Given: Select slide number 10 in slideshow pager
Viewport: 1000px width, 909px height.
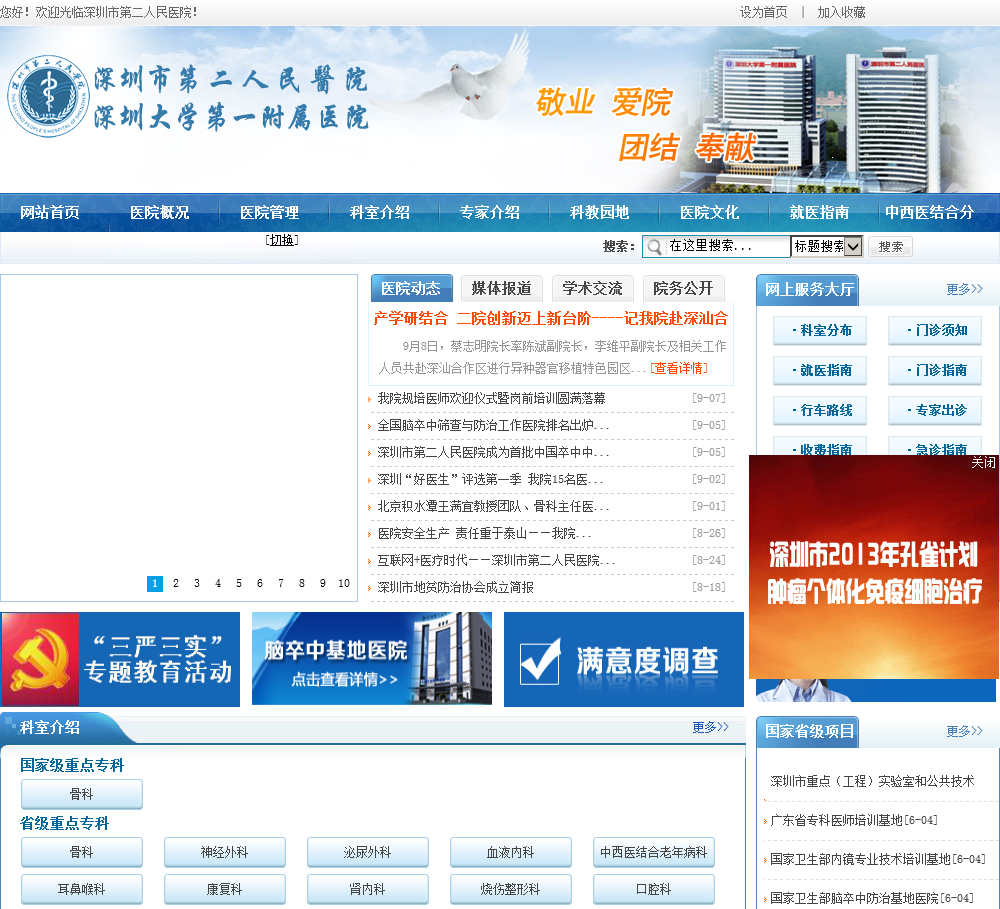Looking at the screenshot, I should [344, 584].
